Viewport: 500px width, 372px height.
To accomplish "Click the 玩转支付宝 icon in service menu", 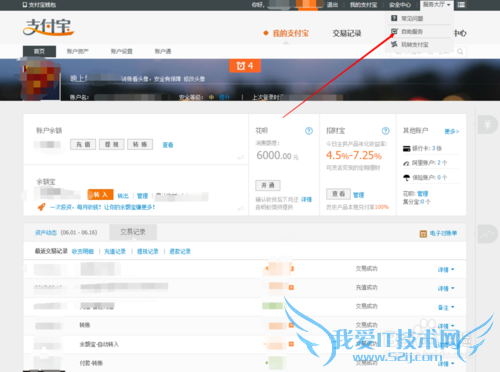I will (394, 44).
